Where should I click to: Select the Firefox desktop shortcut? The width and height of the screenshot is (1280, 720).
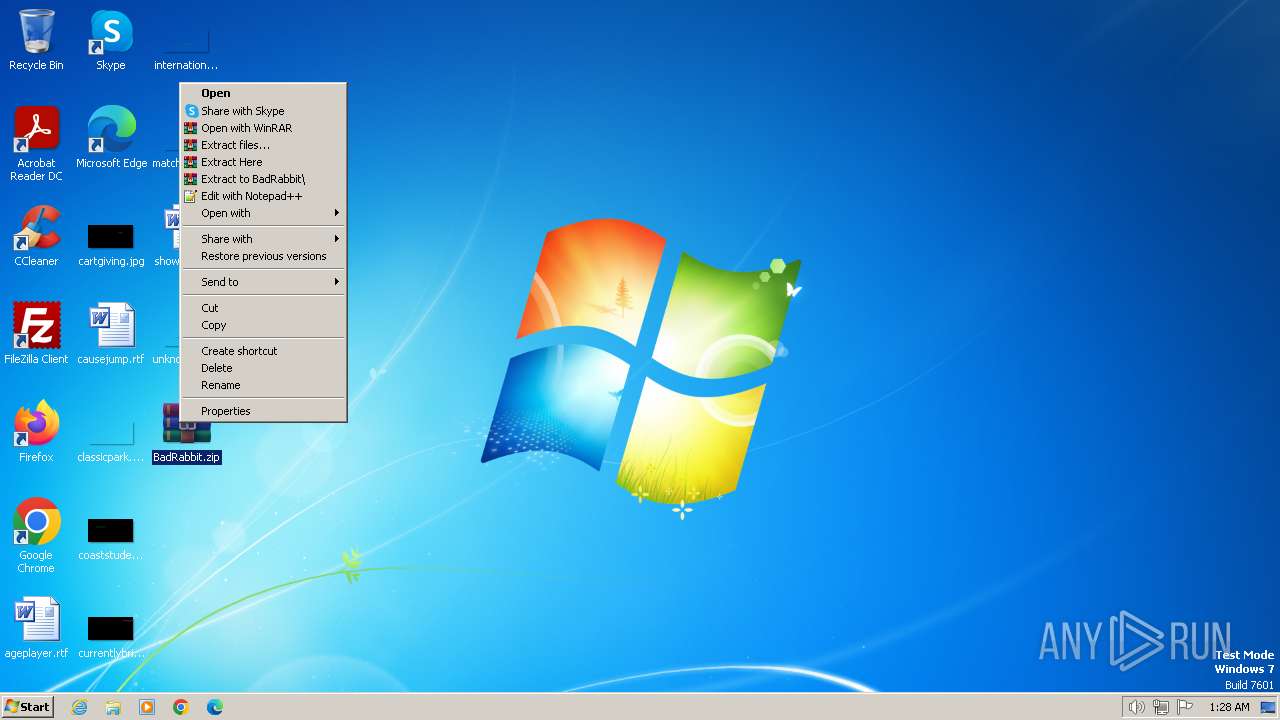36,432
